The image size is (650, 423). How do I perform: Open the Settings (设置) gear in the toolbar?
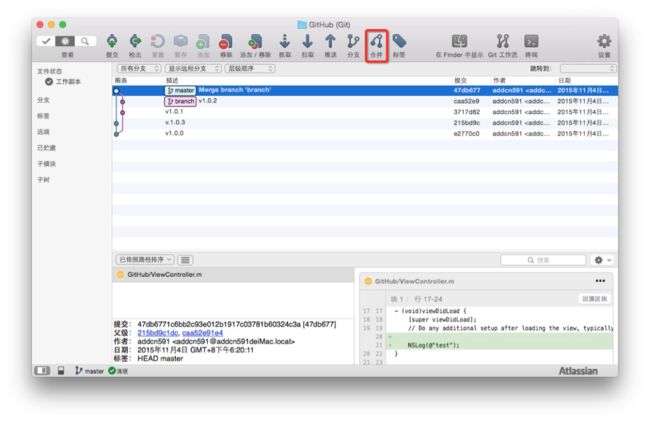pyautogui.click(x=604, y=41)
